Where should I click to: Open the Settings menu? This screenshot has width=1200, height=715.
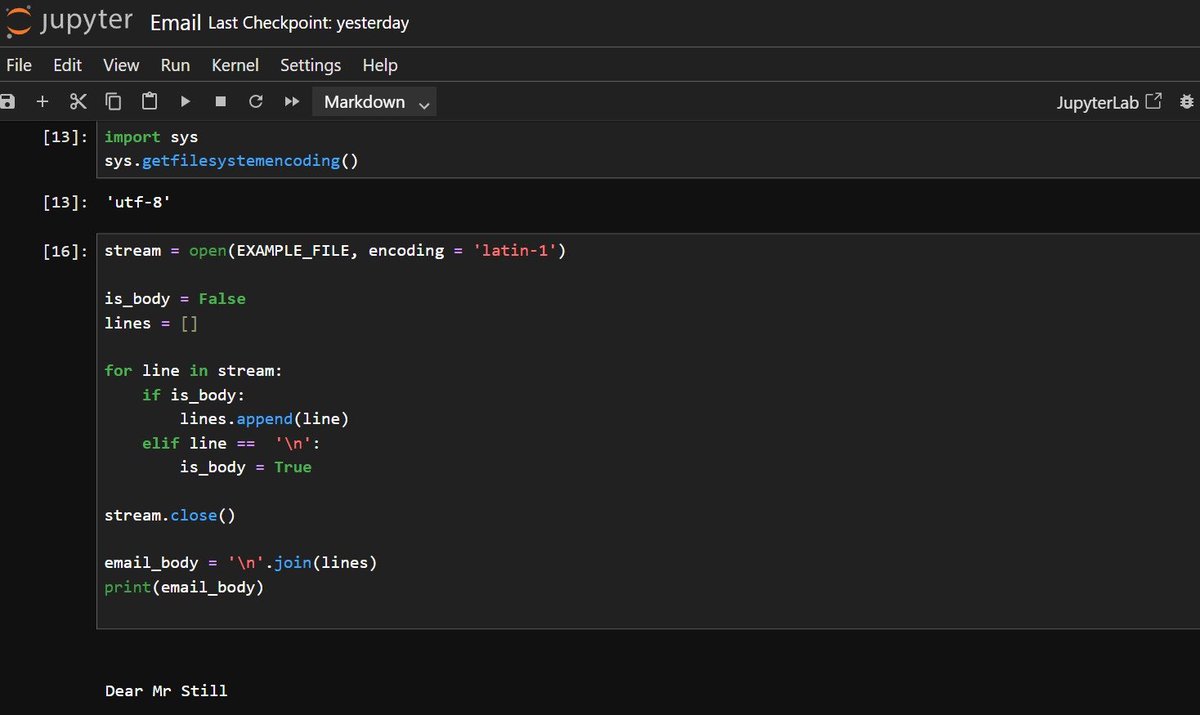pos(310,65)
